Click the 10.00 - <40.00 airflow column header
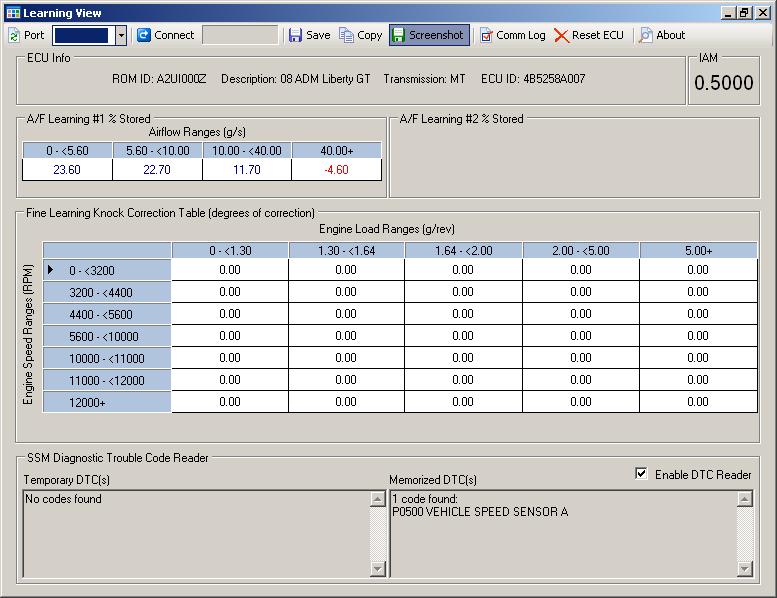777x598 pixels. [247, 151]
